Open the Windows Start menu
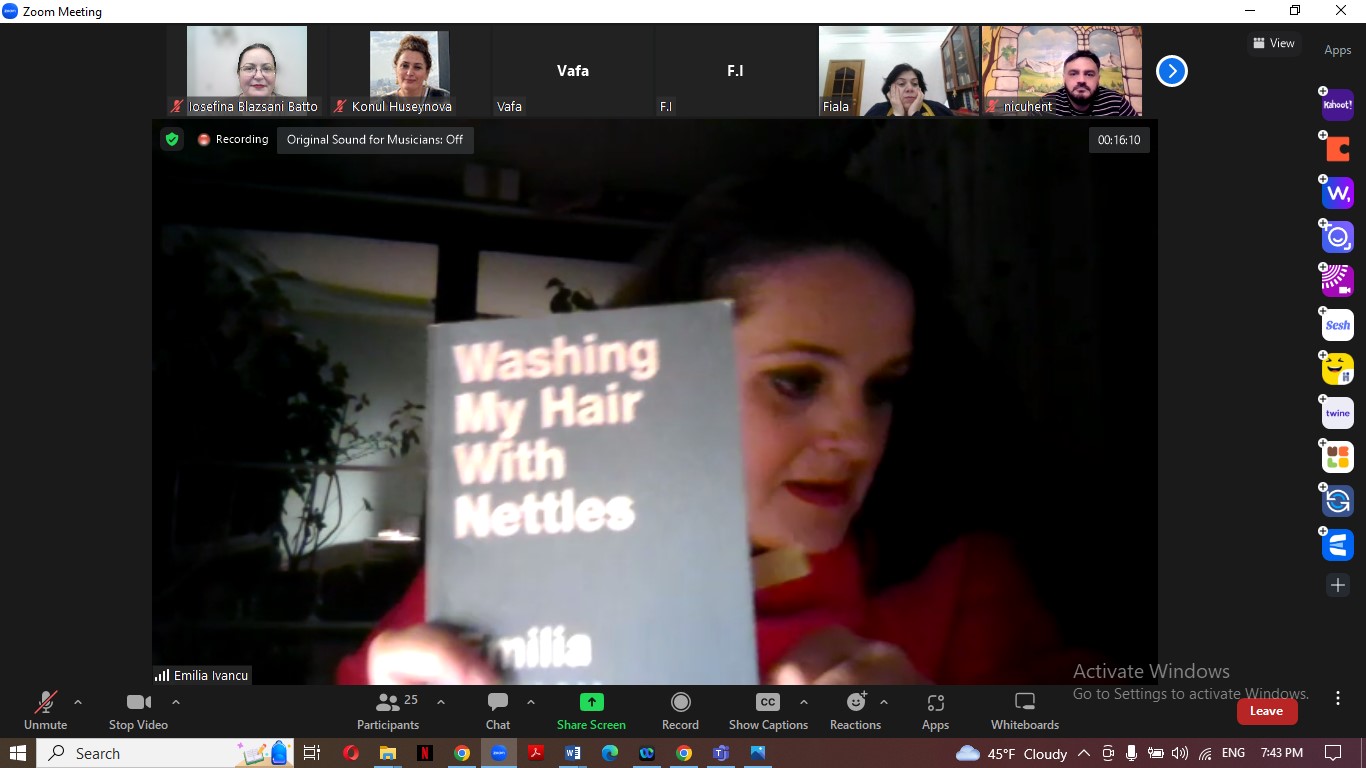This screenshot has width=1366, height=768. tap(18, 753)
